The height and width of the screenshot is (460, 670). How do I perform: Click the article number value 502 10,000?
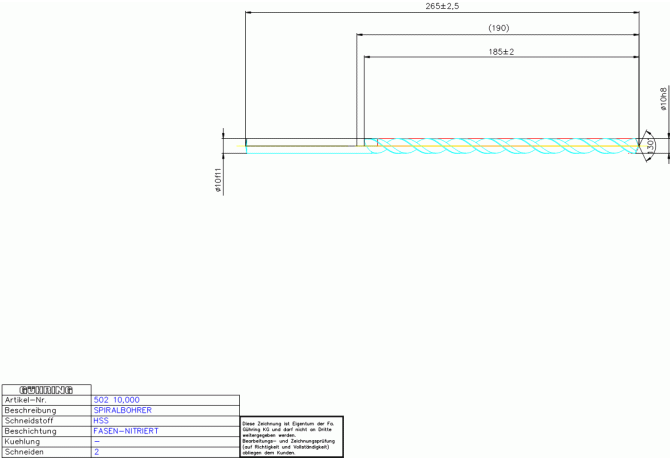point(116,400)
